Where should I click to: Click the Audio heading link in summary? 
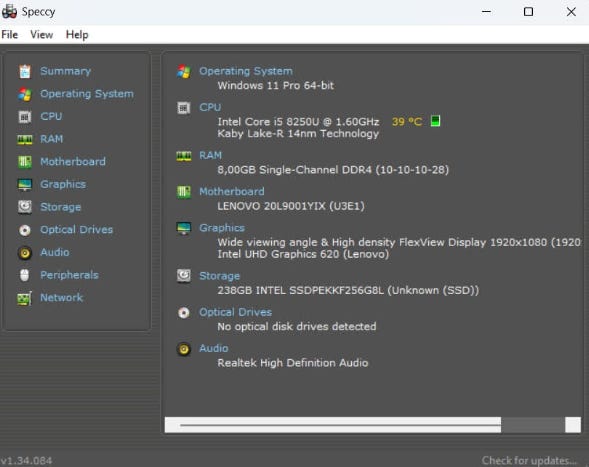coord(213,348)
